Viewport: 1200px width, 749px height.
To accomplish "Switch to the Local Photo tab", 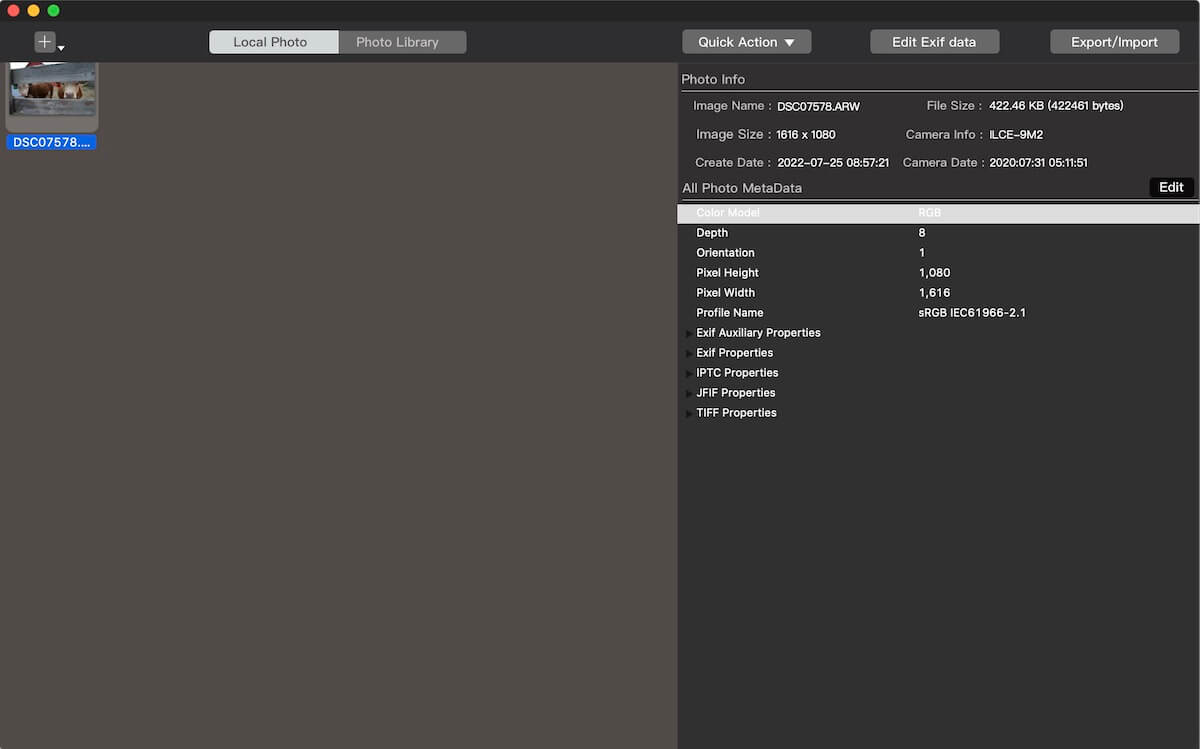I will pyautogui.click(x=274, y=42).
